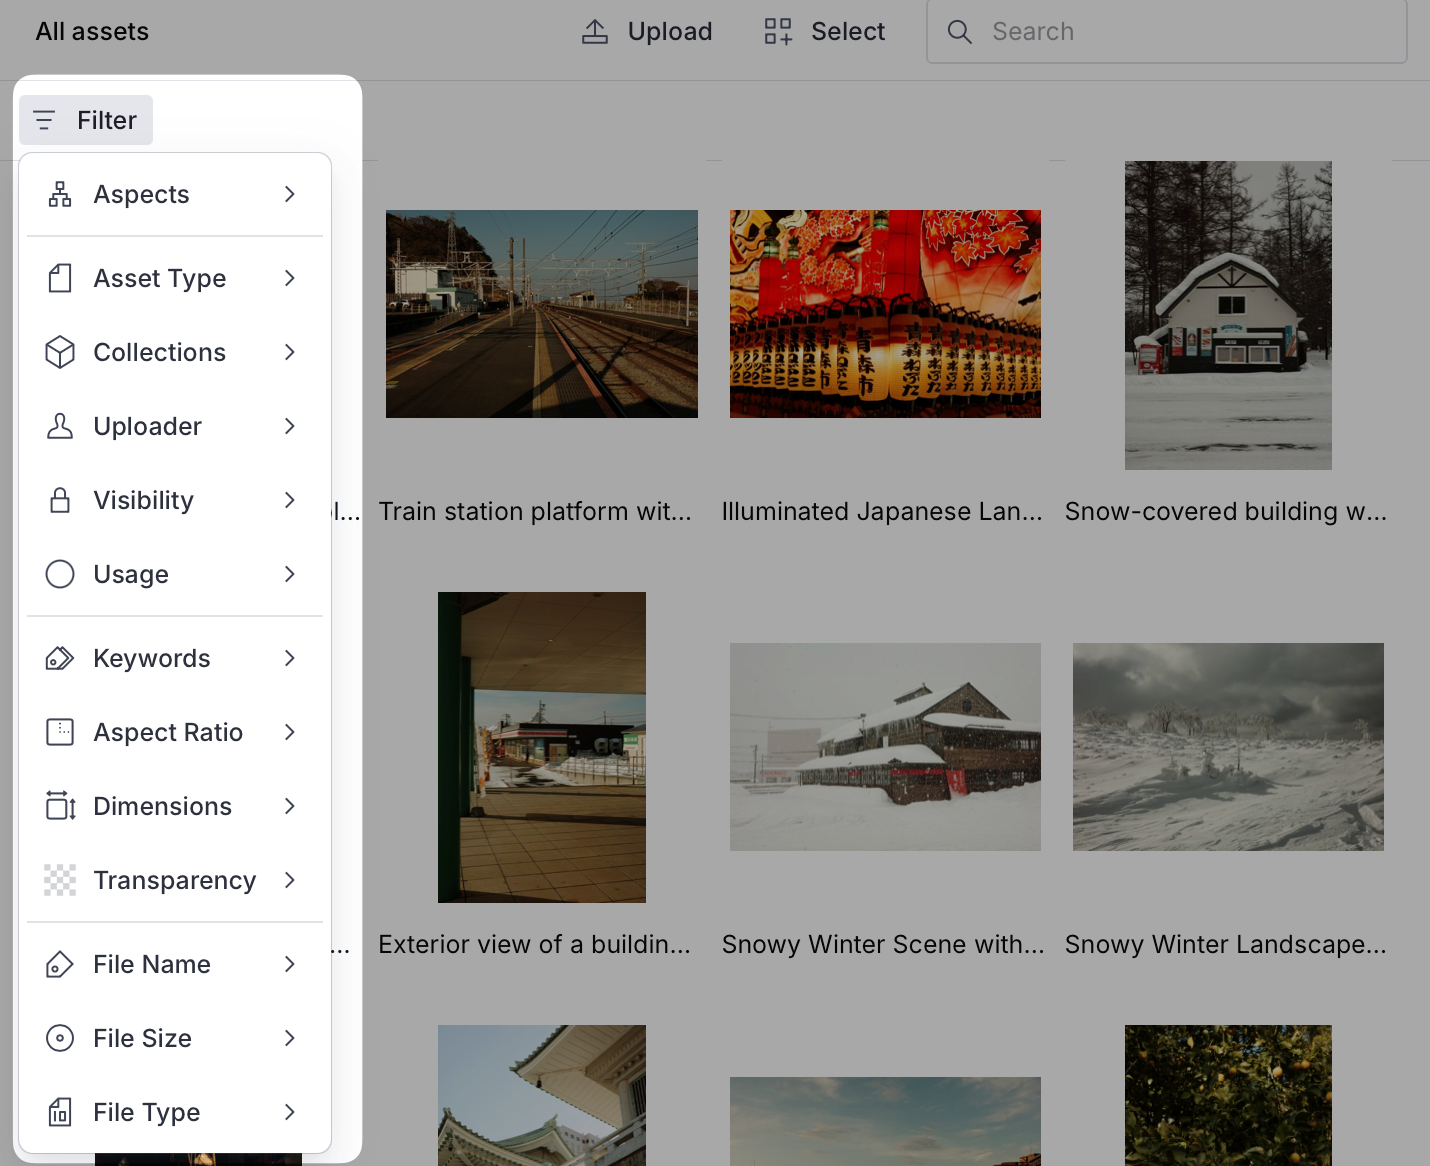The width and height of the screenshot is (1430, 1166).
Task: Click the Asset Type file icon
Action: click(x=60, y=278)
